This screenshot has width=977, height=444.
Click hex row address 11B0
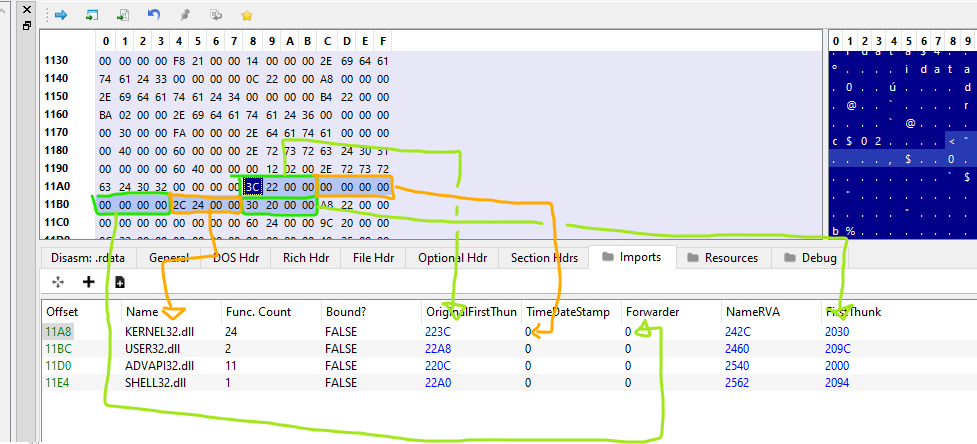pos(56,204)
